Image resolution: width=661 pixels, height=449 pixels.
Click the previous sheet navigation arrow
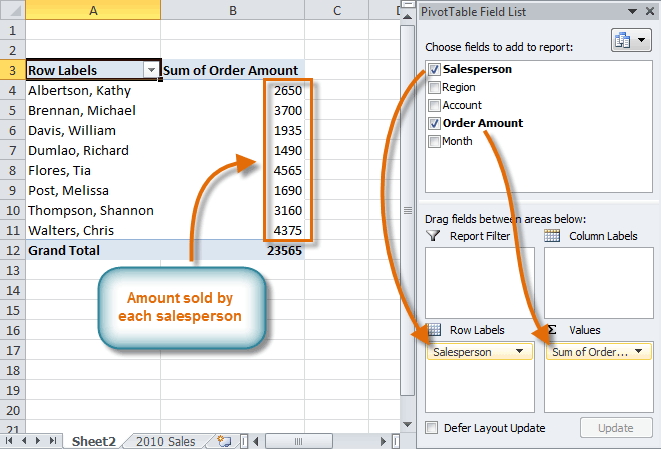[x=24, y=440]
